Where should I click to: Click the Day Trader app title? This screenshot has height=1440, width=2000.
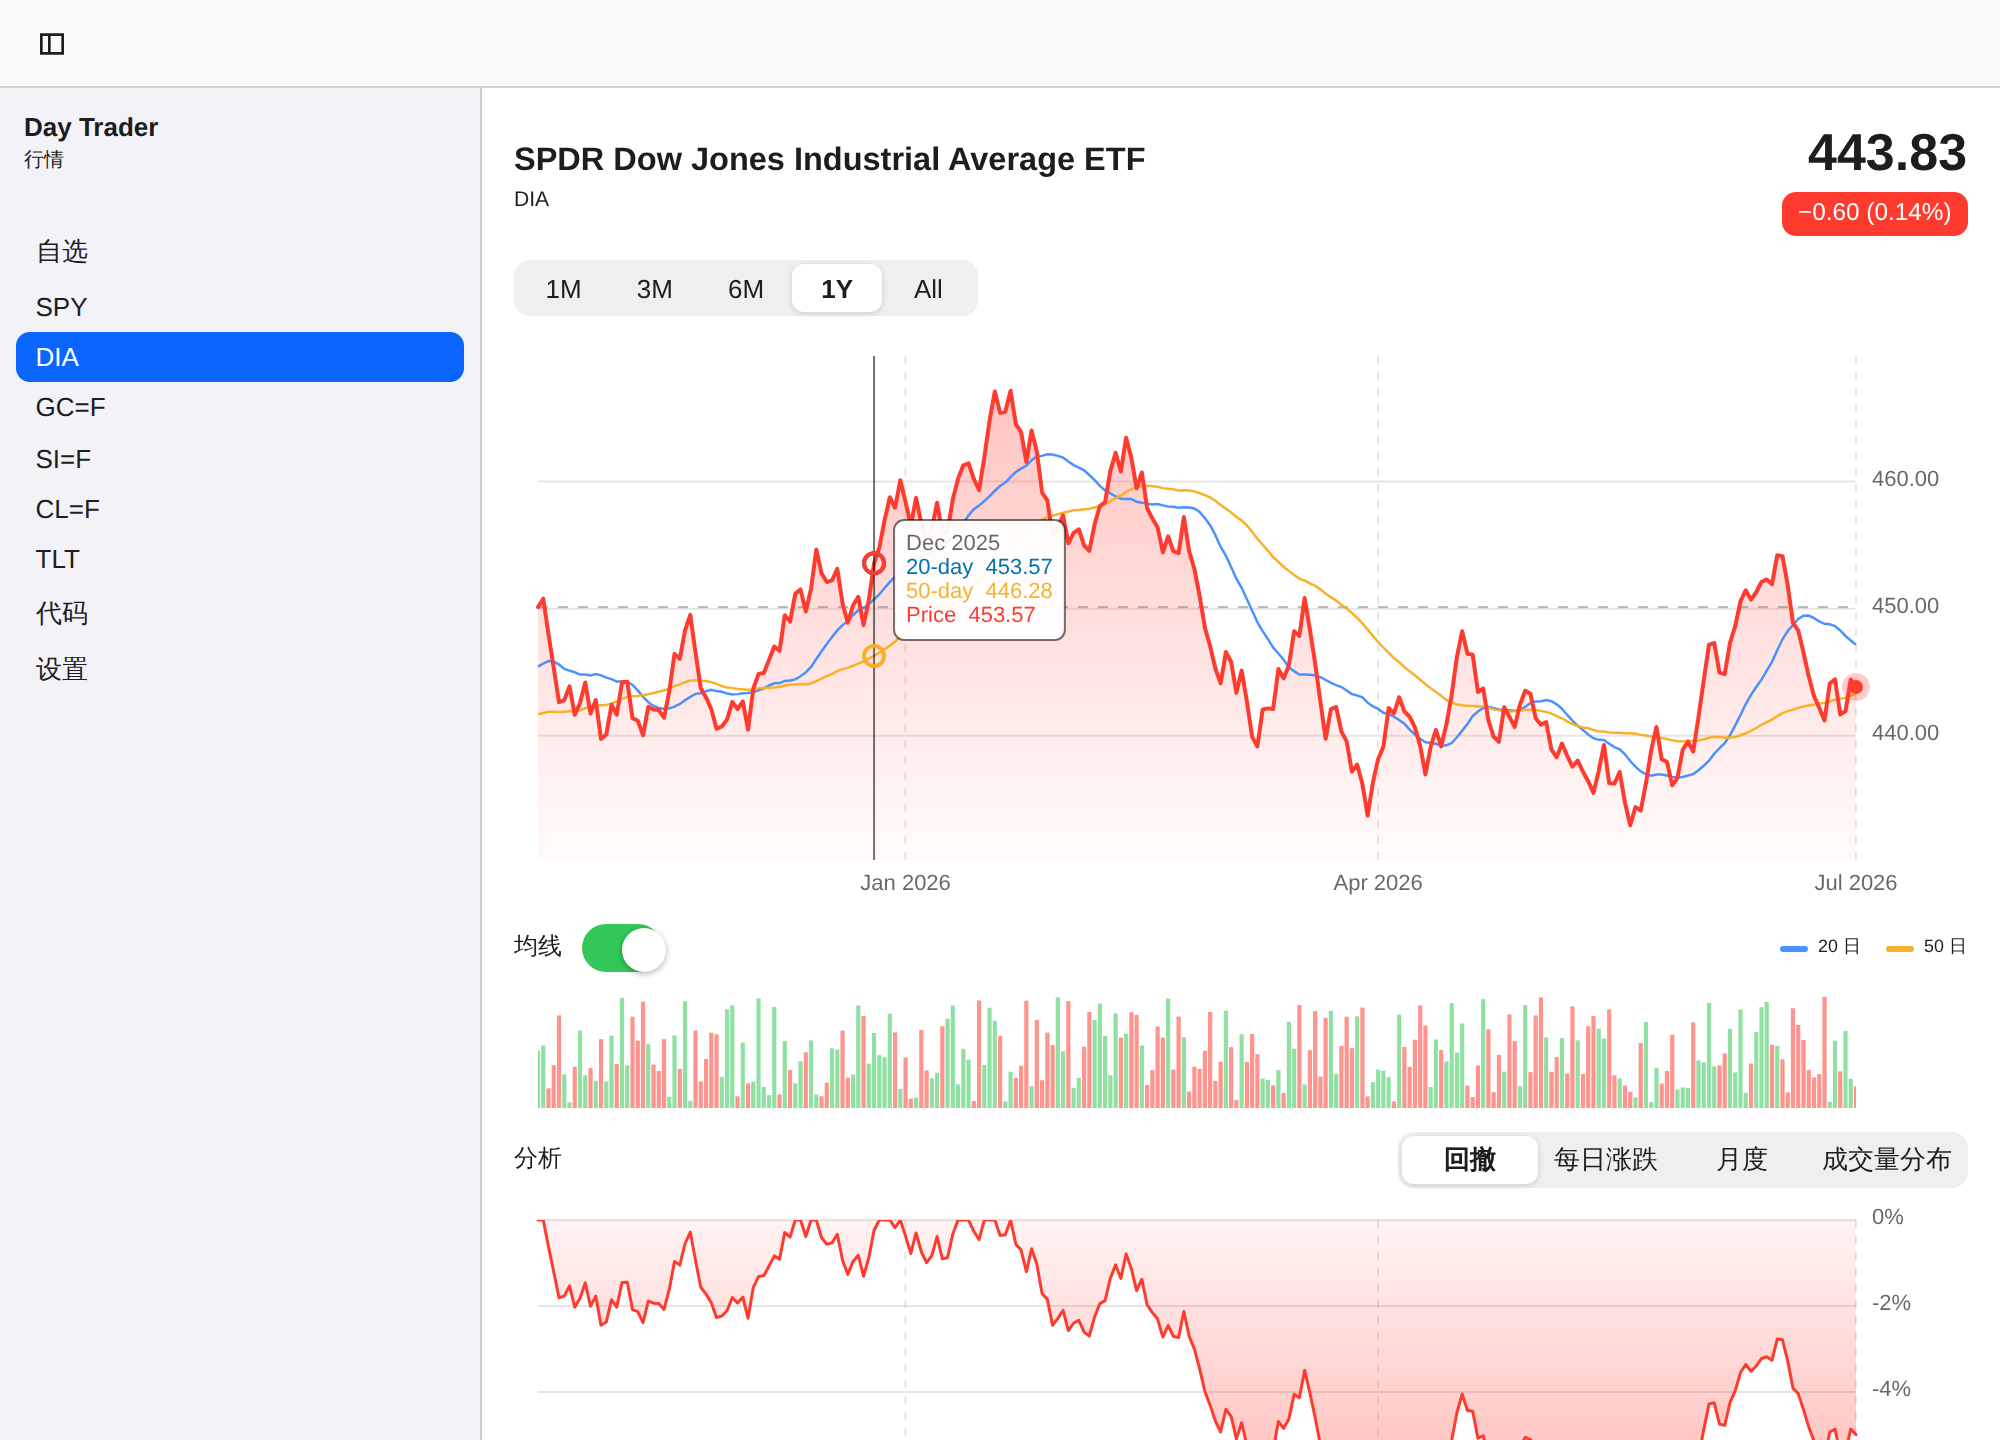point(91,127)
